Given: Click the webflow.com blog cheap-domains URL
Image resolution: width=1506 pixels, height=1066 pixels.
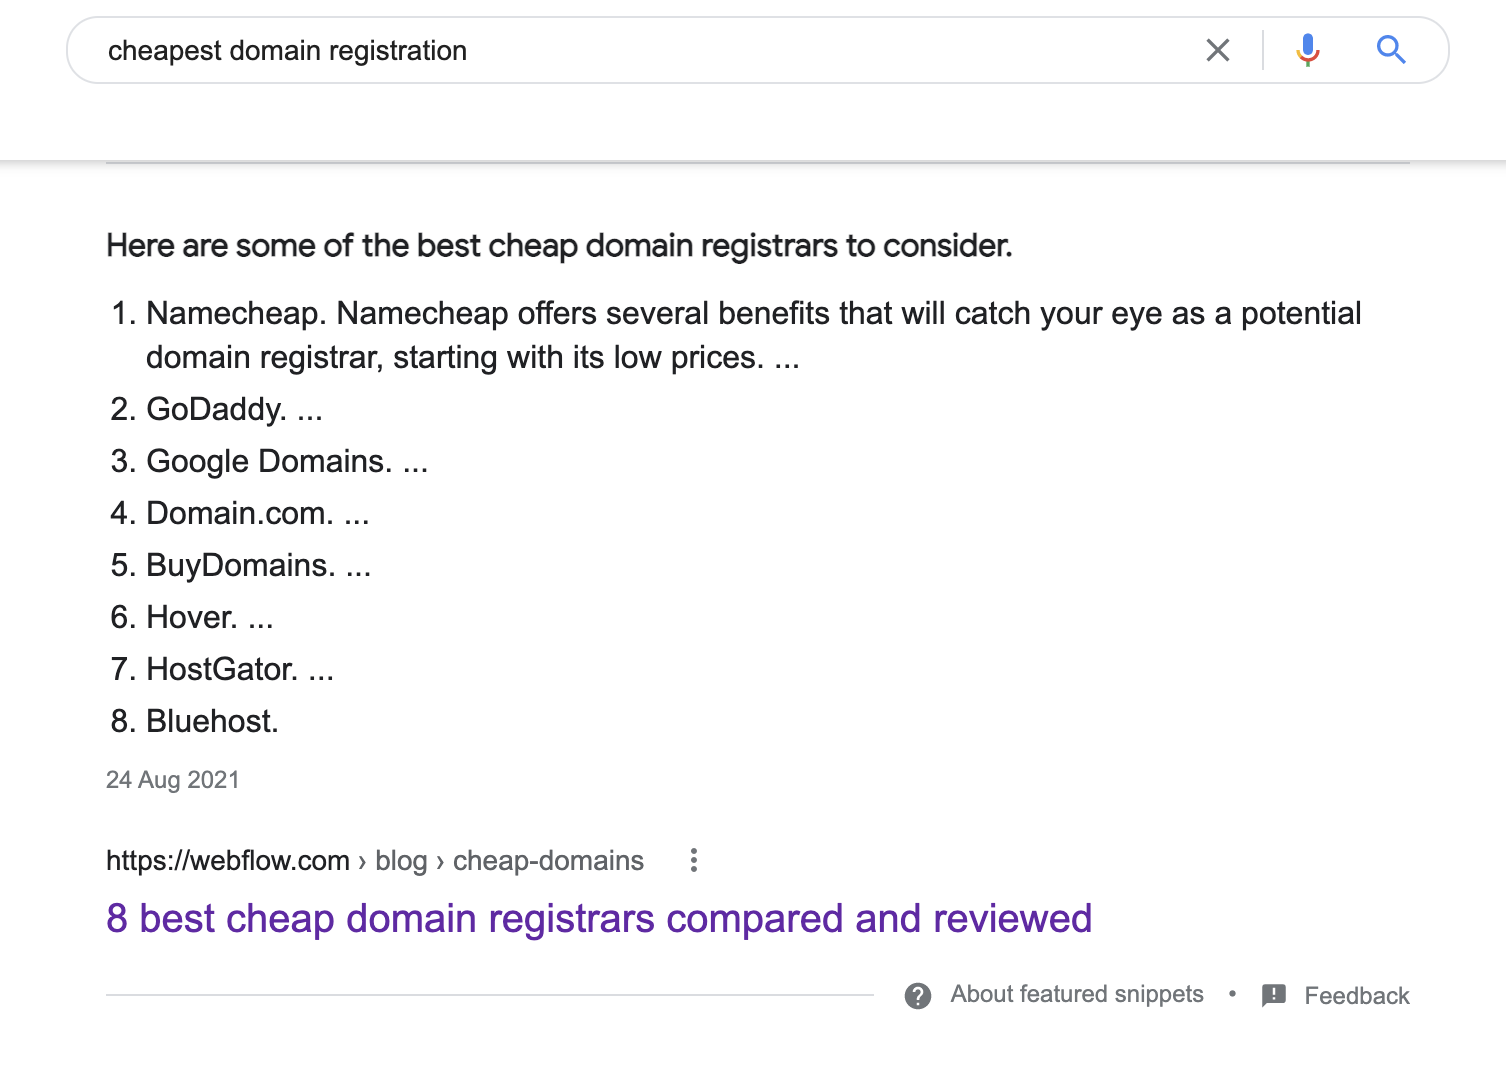Looking at the screenshot, I should pos(375,860).
